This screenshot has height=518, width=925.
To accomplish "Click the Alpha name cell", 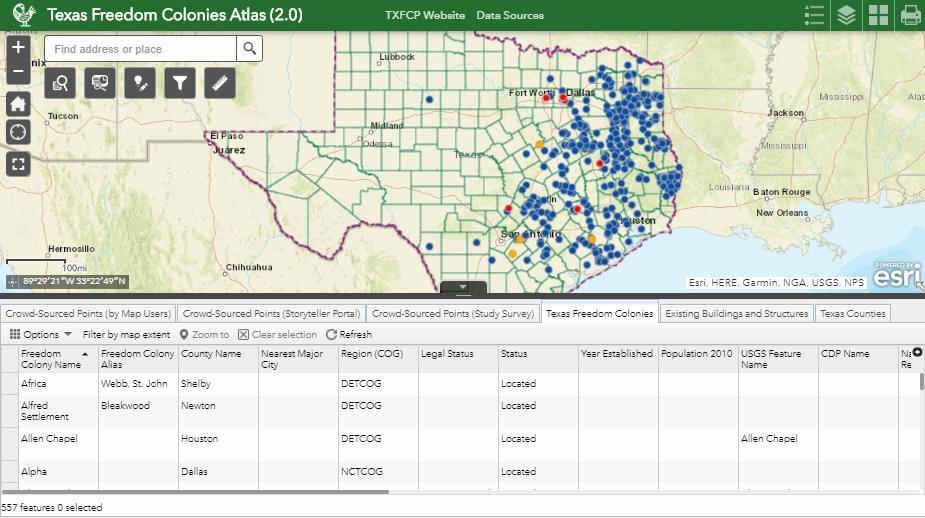I will 58,472.
